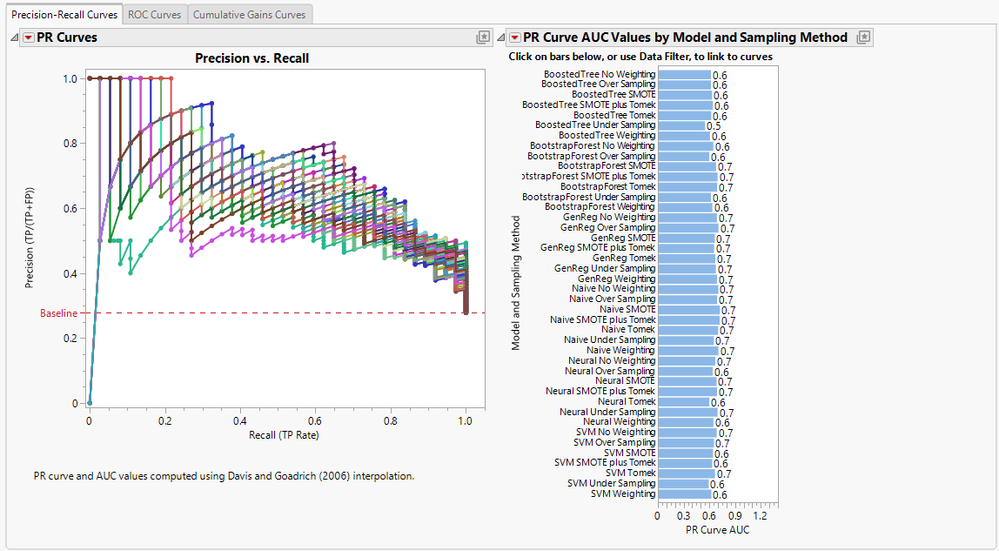Click the Precision vs. Recall chart title

click(252, 59)
